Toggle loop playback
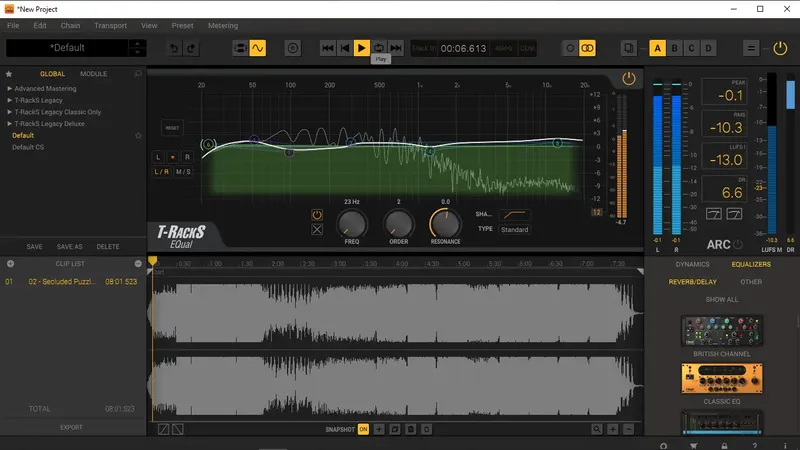The height and width of the screenshot is (450, 800). (x=379, y=48)
